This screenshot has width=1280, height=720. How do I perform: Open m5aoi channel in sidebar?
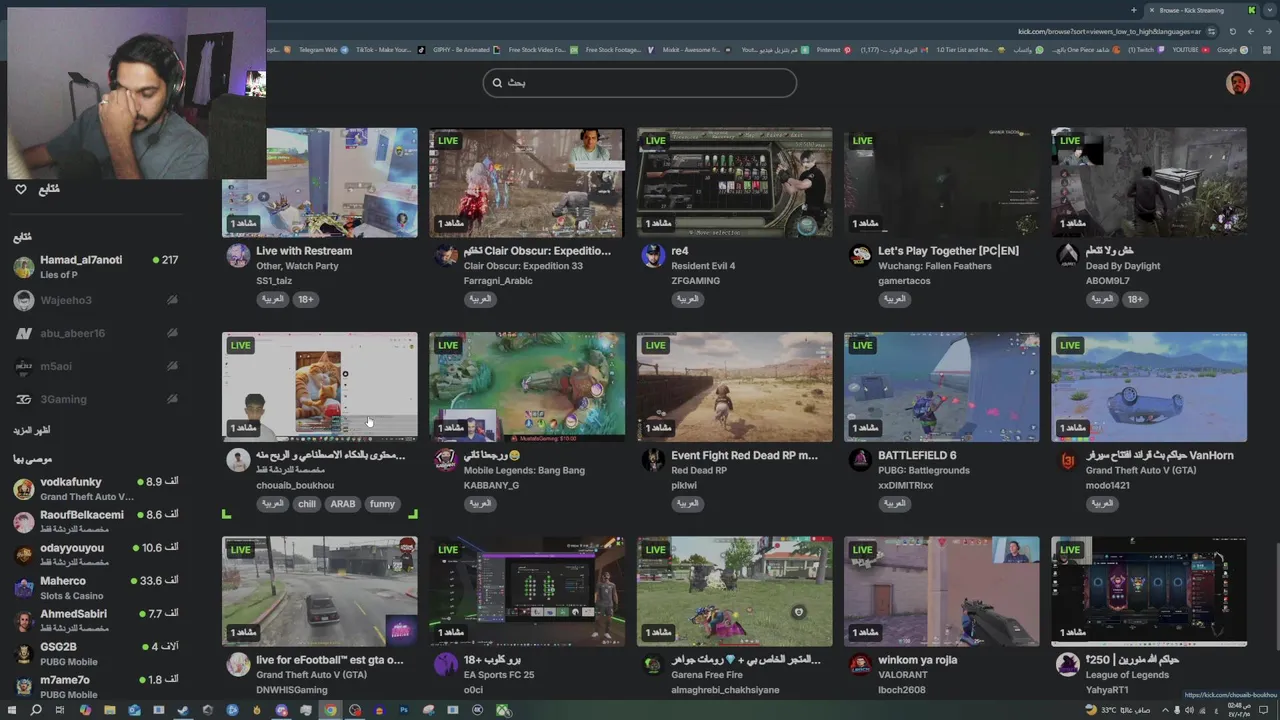click(x=95, y=366)
